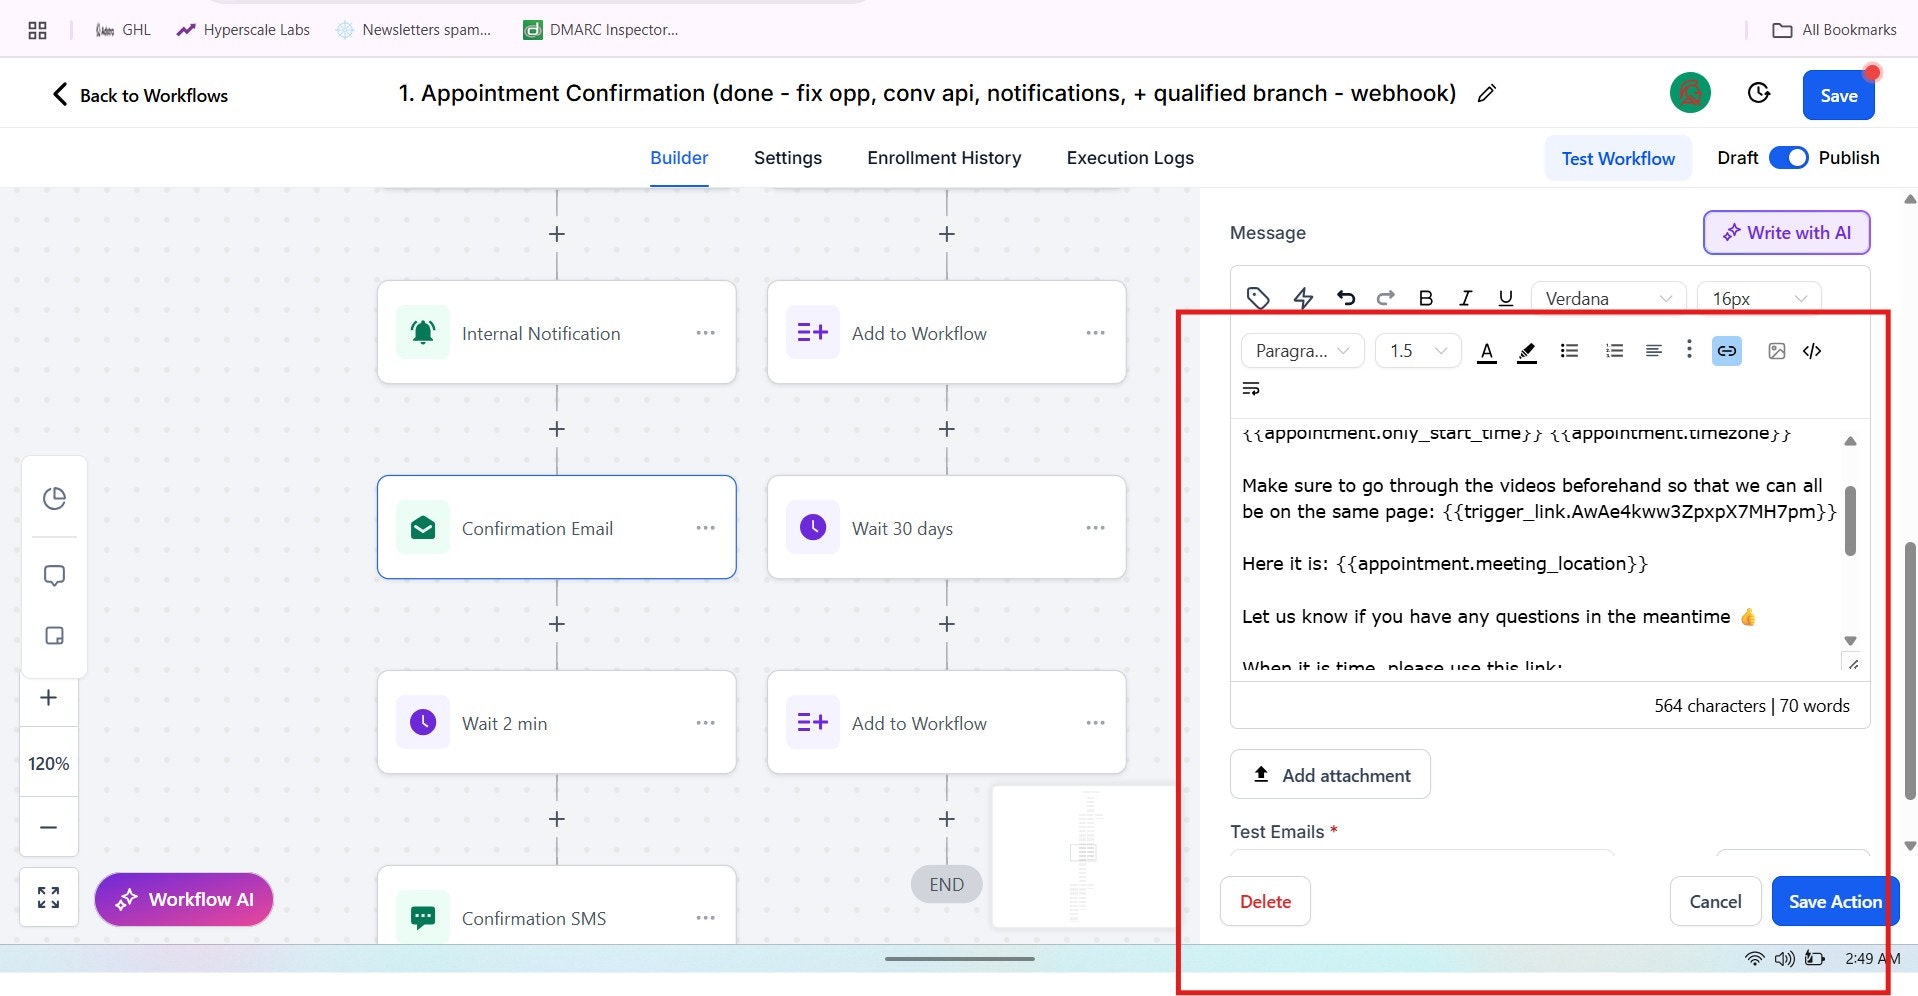Underline the selected text
1918x996 pixels.
tap(1504, 297)
